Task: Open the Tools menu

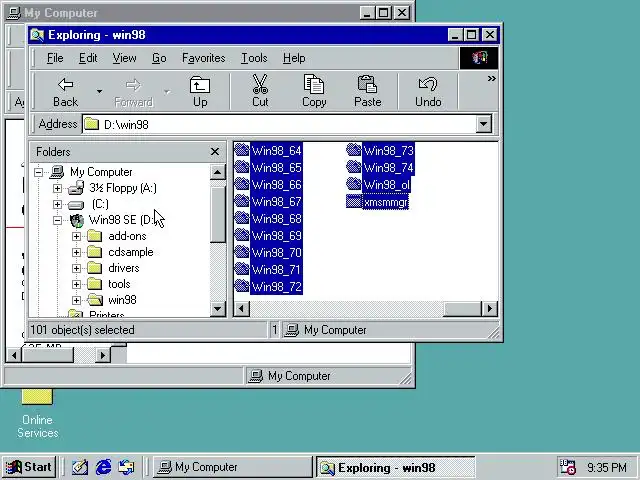Action: click(254, 58)
